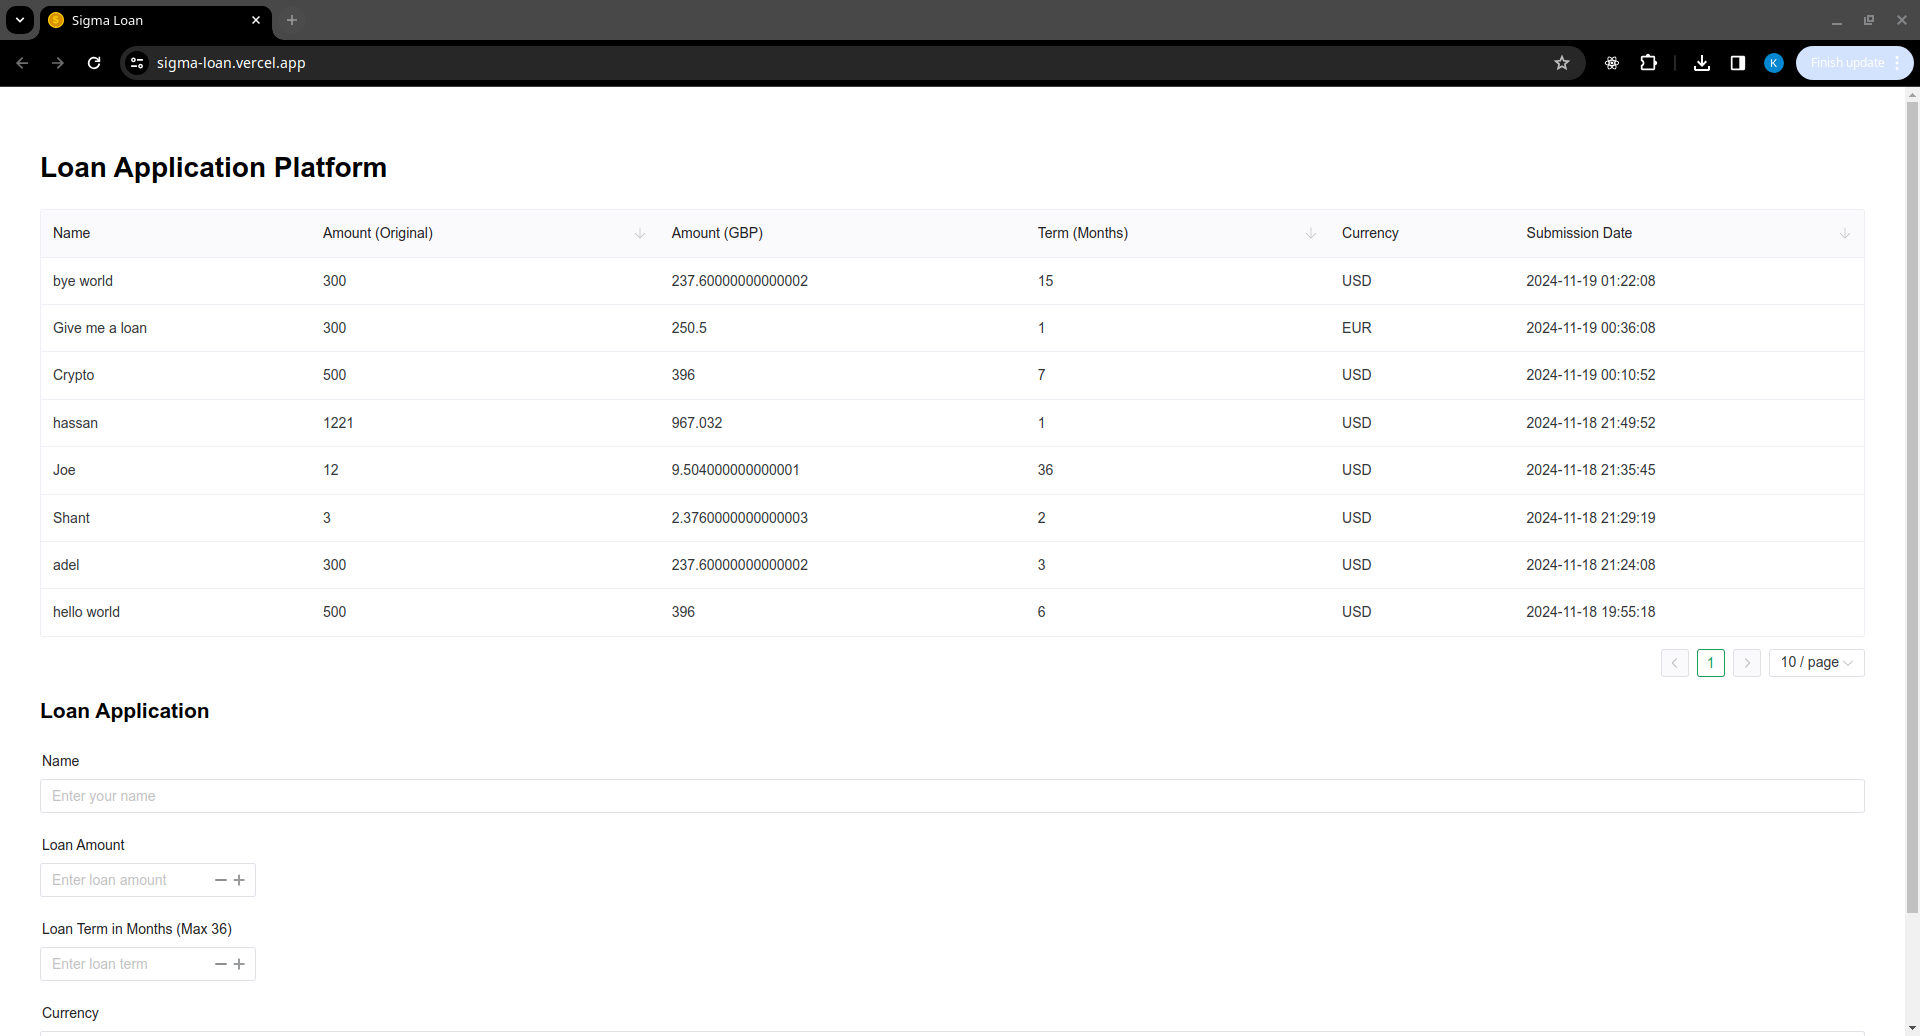1920x1036 pixels.
Task: Select the 'Shant' name cell
Action: [x=71, y=518]
